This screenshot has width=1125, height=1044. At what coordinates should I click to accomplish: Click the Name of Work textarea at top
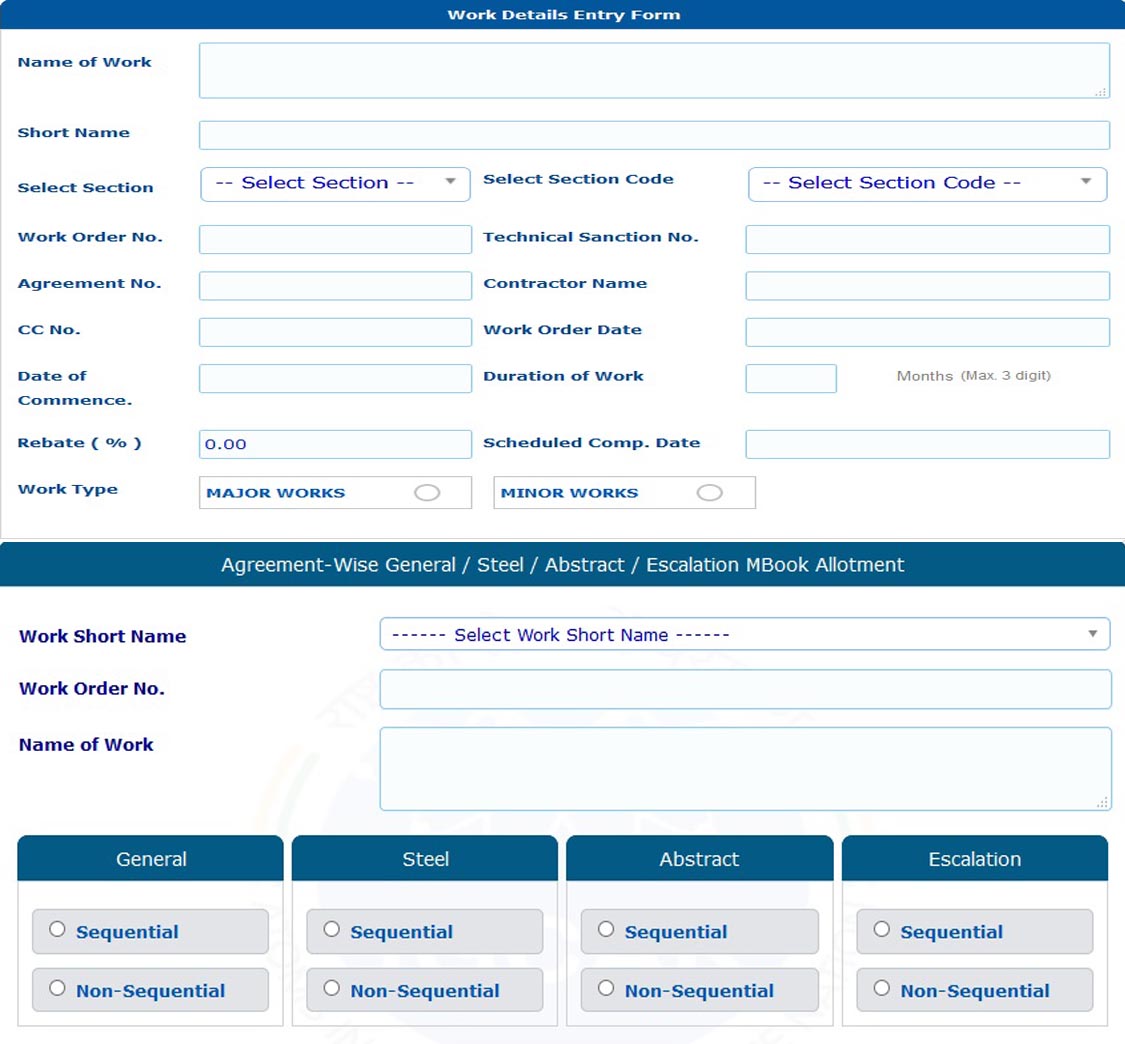click(x=653, y=70)
